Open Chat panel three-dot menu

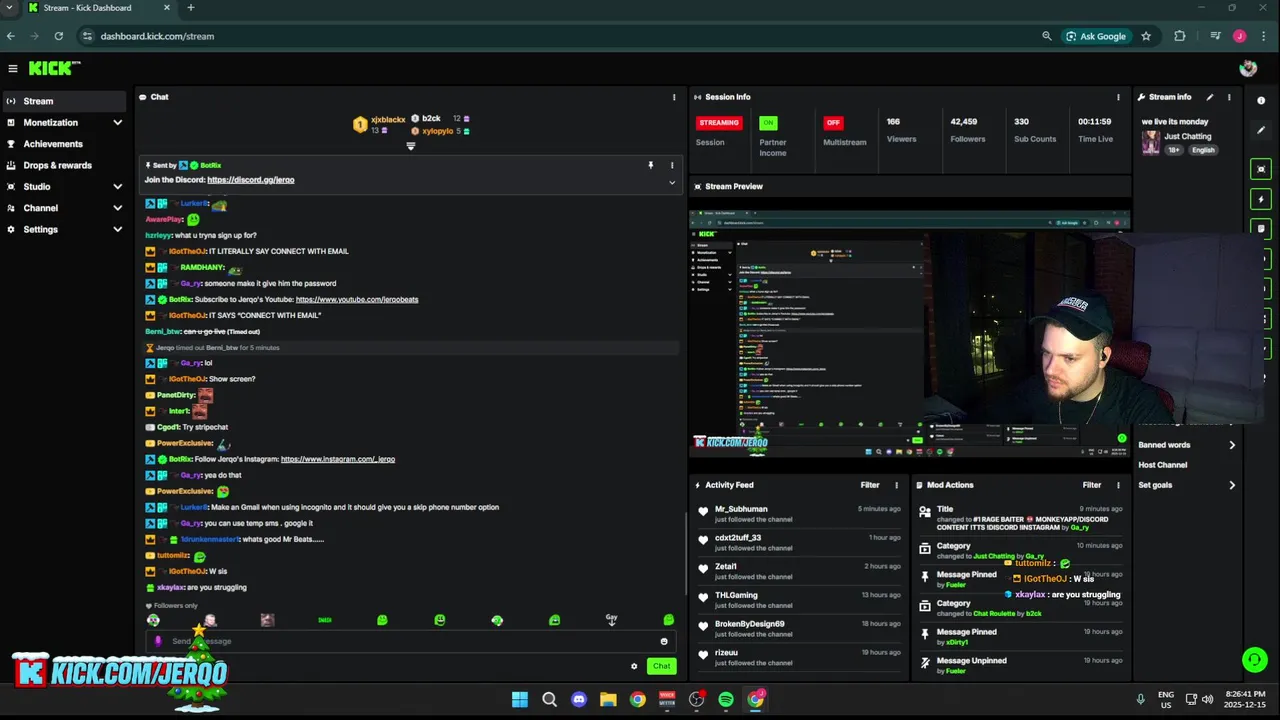[x=674, y=97]
